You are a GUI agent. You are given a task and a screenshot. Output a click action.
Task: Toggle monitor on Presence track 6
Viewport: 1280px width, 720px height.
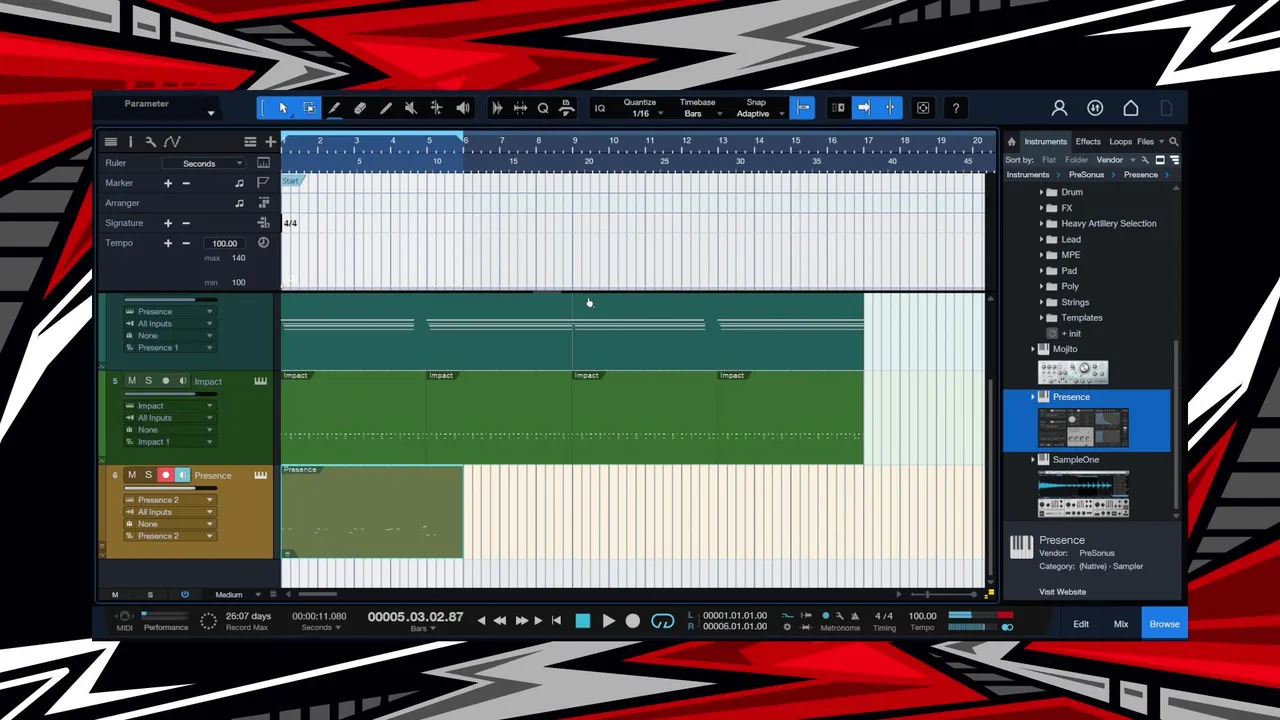182,475
